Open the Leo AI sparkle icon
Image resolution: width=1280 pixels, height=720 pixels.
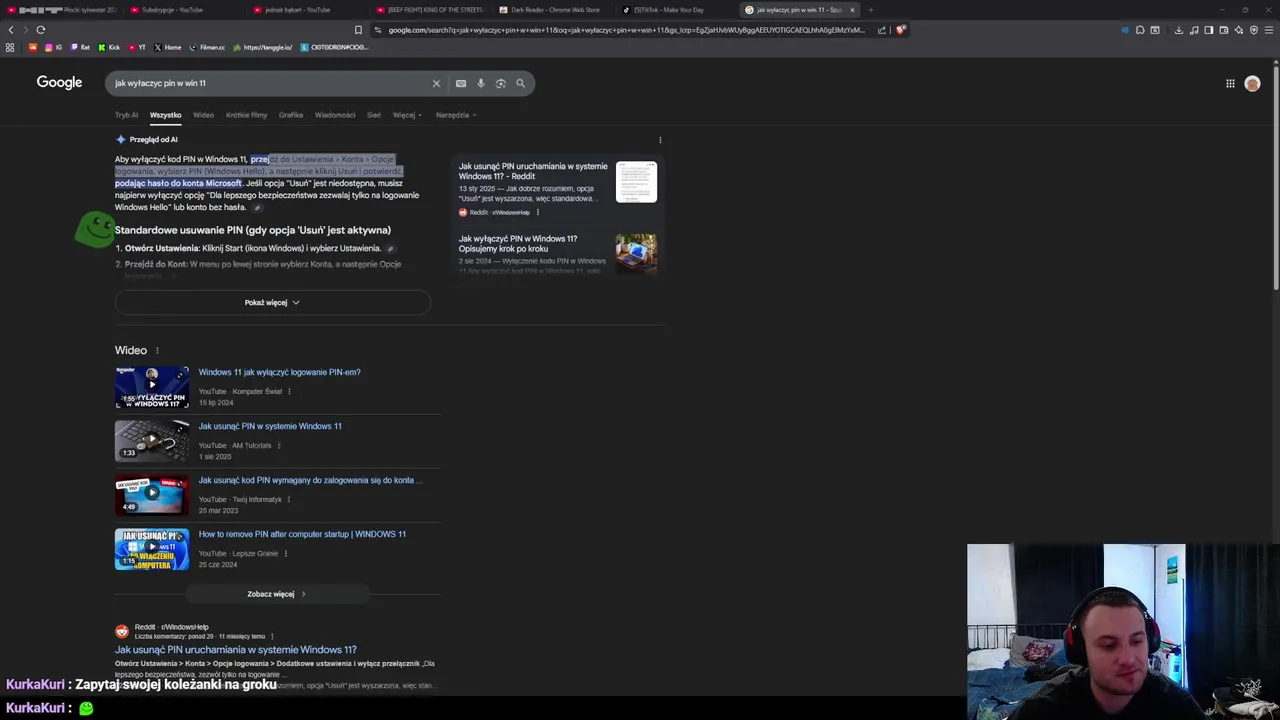1239,30
